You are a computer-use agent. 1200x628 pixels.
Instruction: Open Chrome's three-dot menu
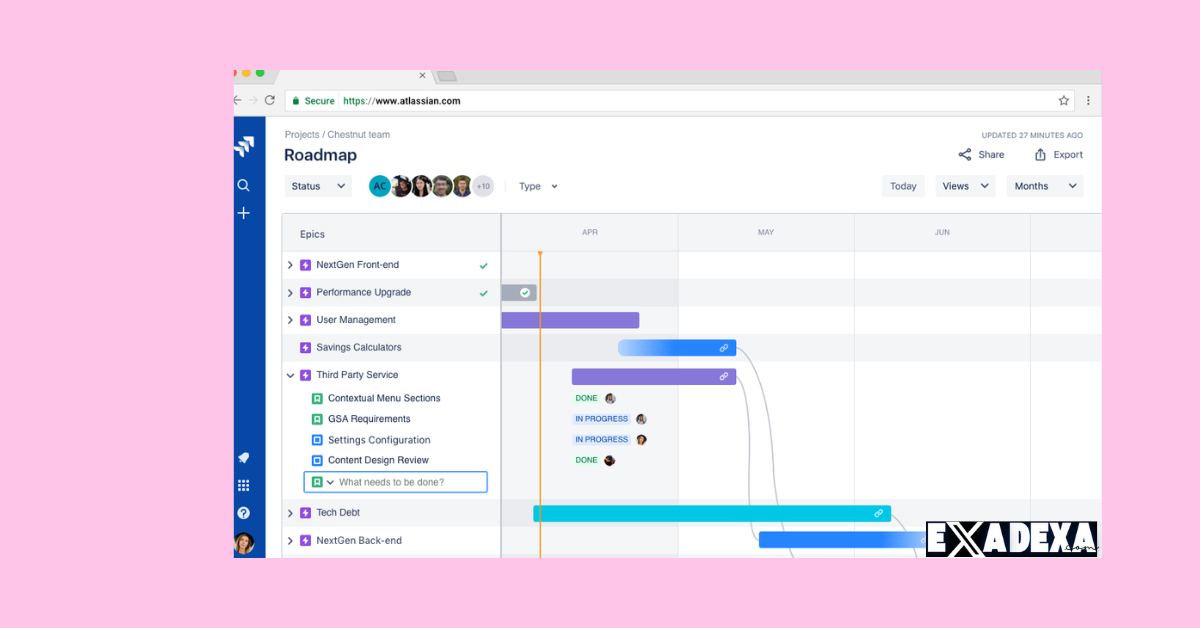[x=1088, y=100]
